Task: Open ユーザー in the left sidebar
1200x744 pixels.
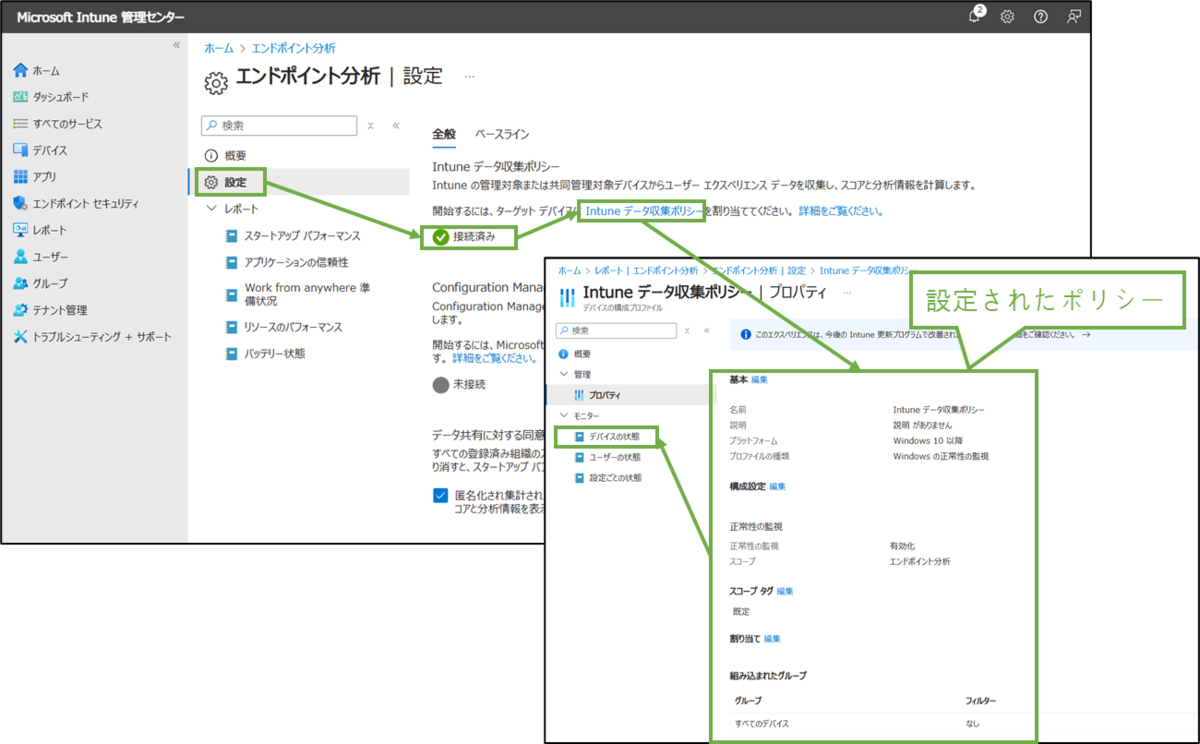Action: pyautogui.click(x=41, y=257)
